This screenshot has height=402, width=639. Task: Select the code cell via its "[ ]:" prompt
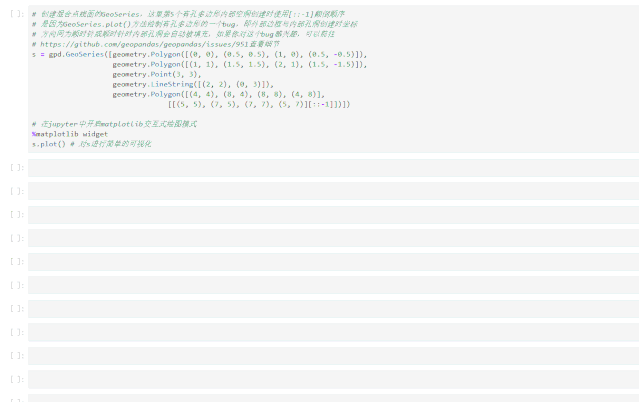coord(17,14)
